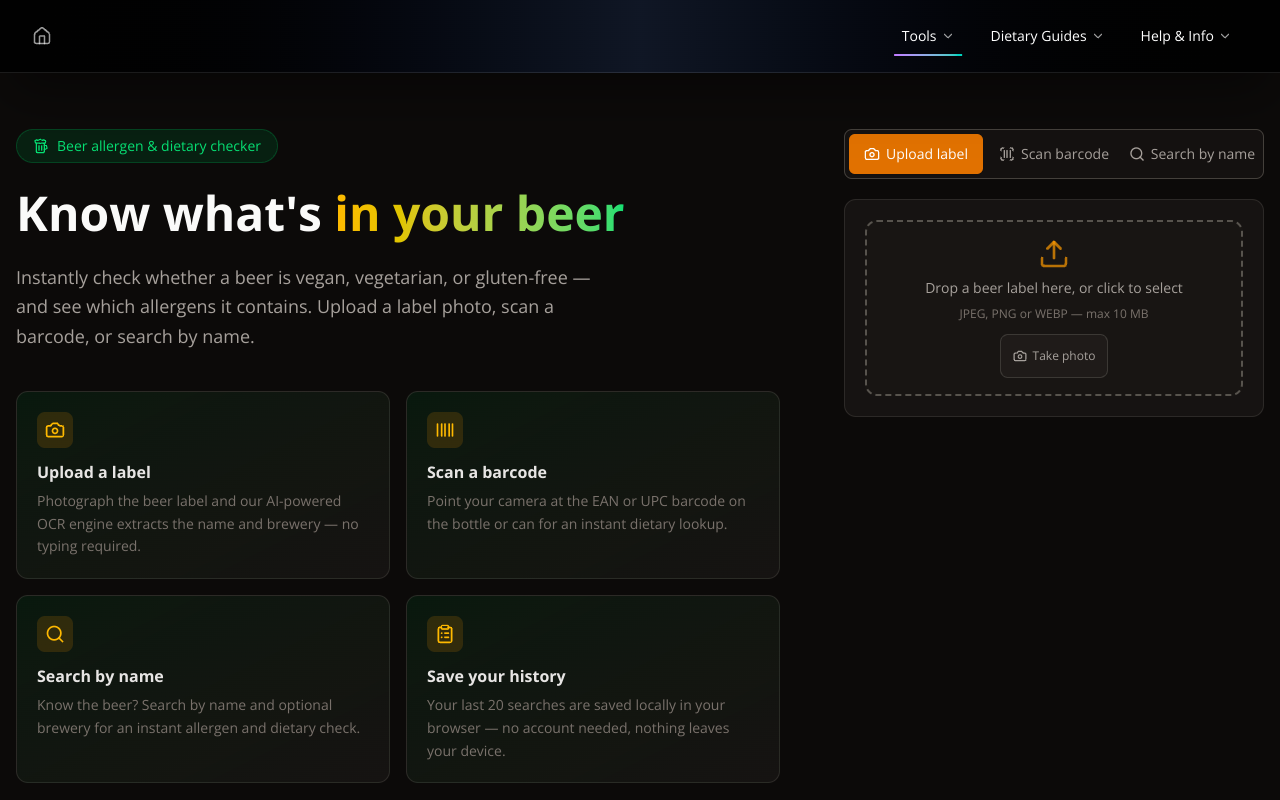Open the Help & Info menu
The image size is (1280, 800).
point(1185,36)
